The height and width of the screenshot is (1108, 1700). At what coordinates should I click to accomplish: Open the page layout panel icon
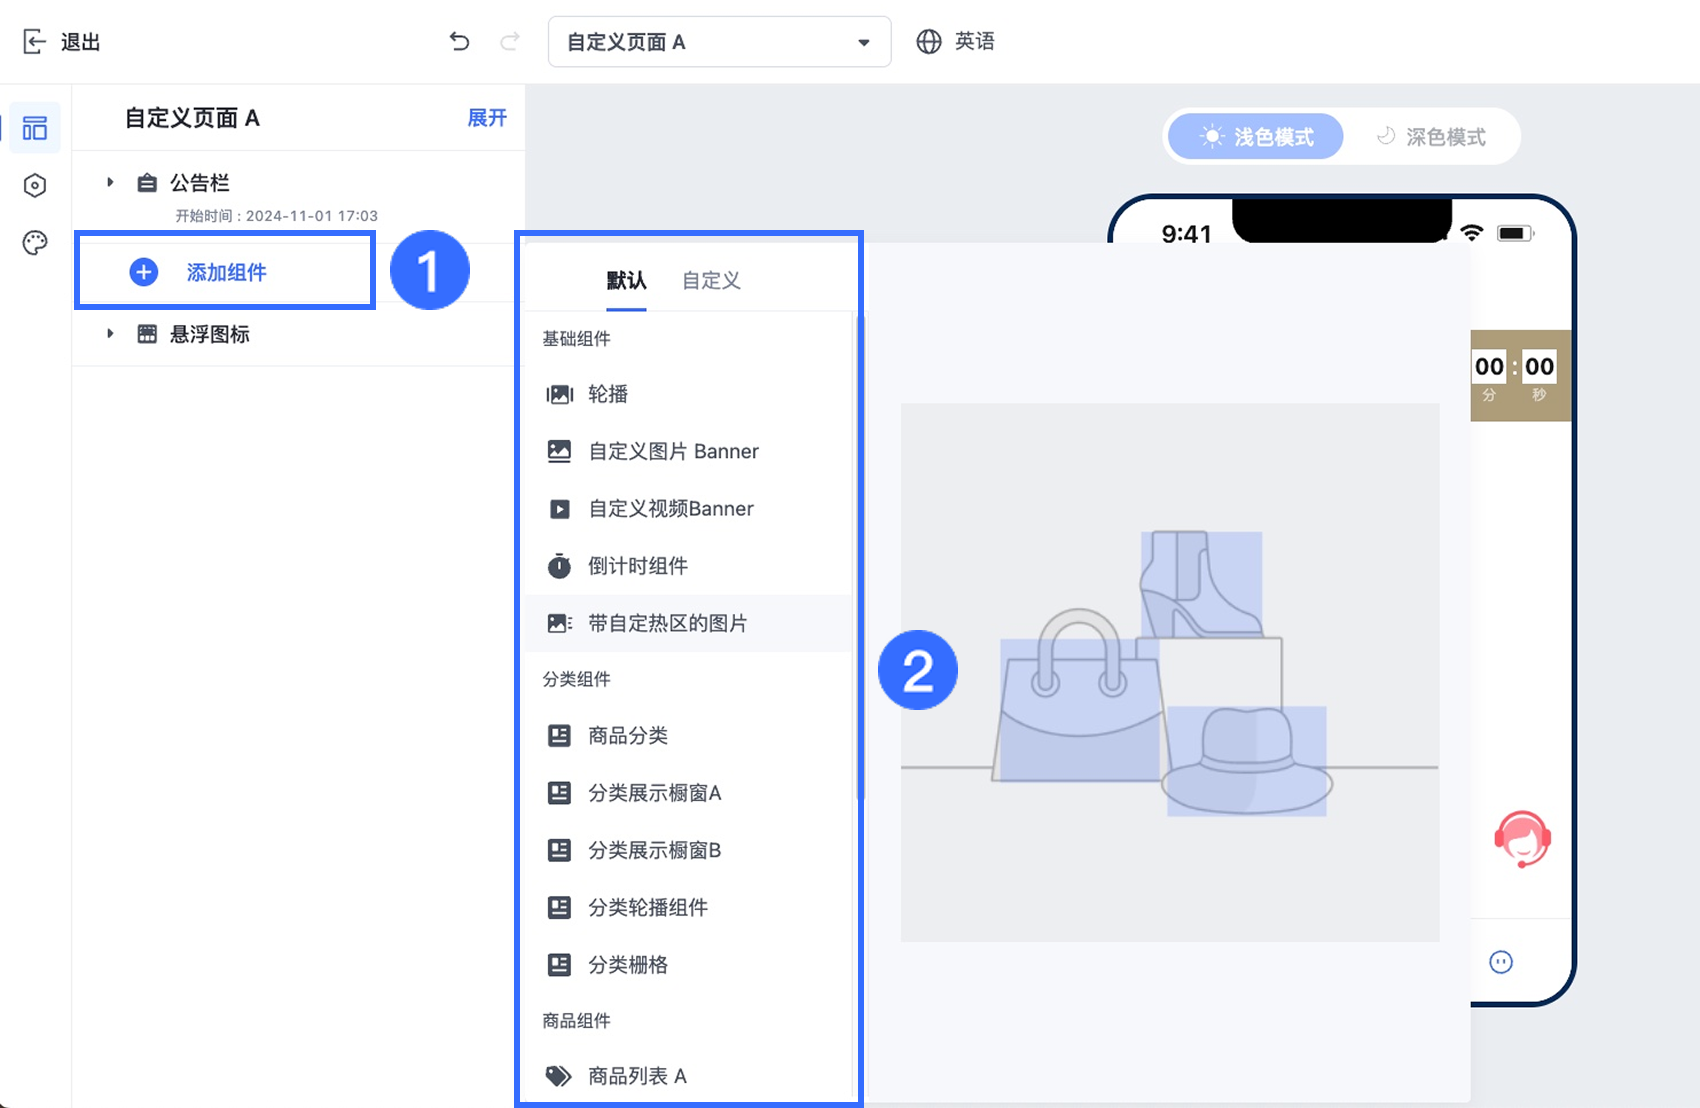[x=34, y=127]
